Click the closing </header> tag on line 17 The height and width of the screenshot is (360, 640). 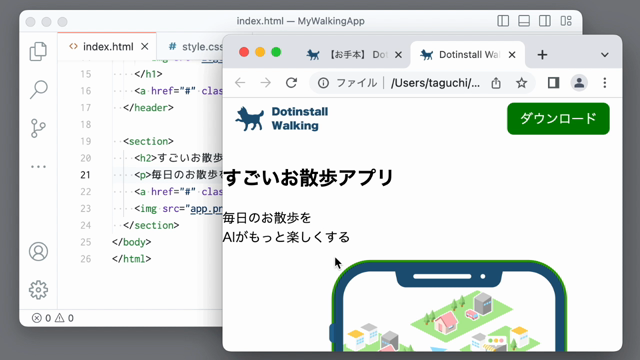pos(148,108)
